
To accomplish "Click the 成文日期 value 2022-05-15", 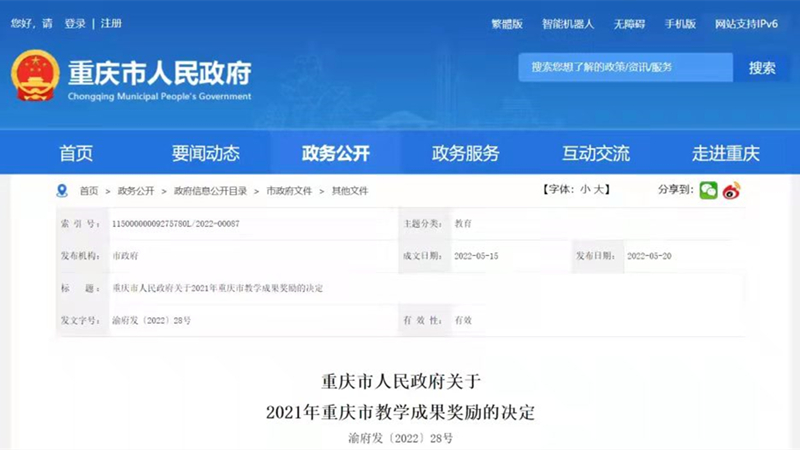I will click(476, 256).
